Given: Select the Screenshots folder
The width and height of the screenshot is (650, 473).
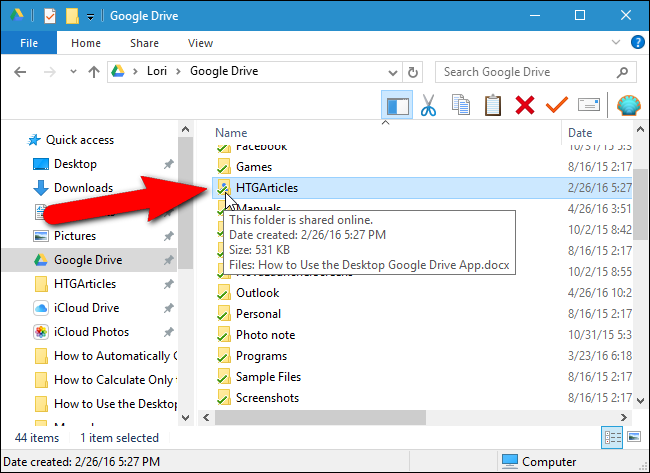Looking at the screenshot, I should pyautogui.click(x=267, y=398).
